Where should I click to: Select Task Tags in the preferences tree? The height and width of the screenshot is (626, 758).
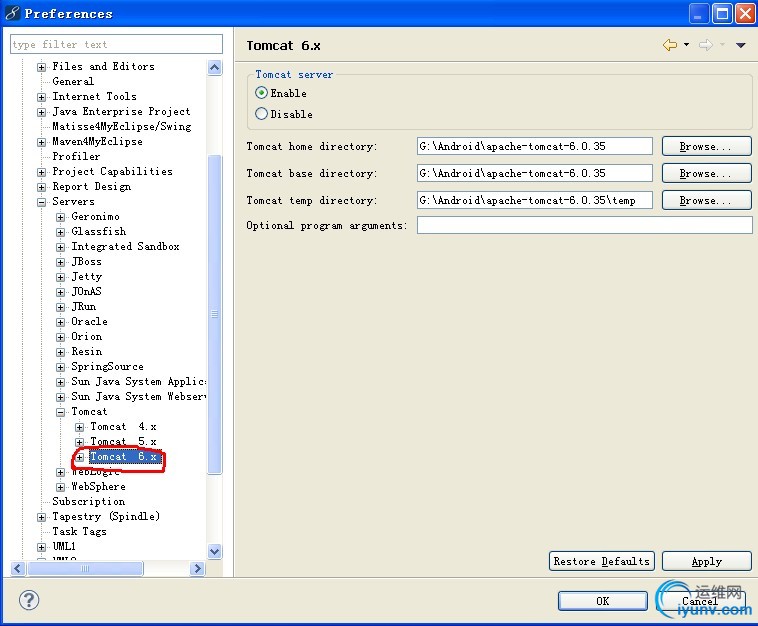(79, 531)
